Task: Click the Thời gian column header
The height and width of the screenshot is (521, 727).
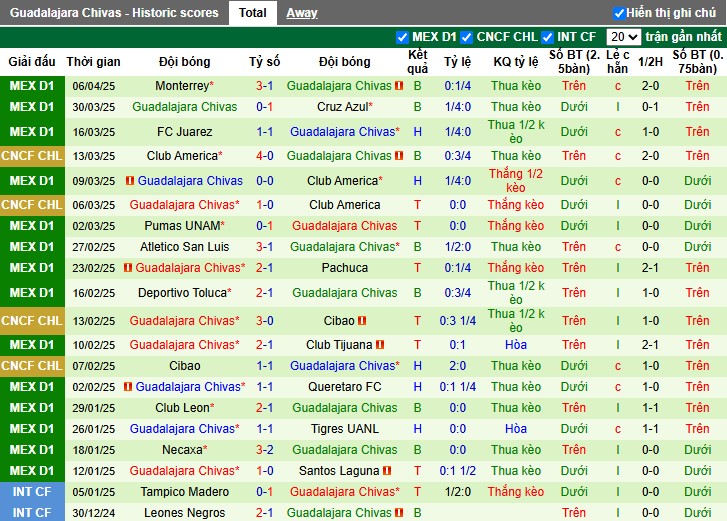Action: [93, 62]
